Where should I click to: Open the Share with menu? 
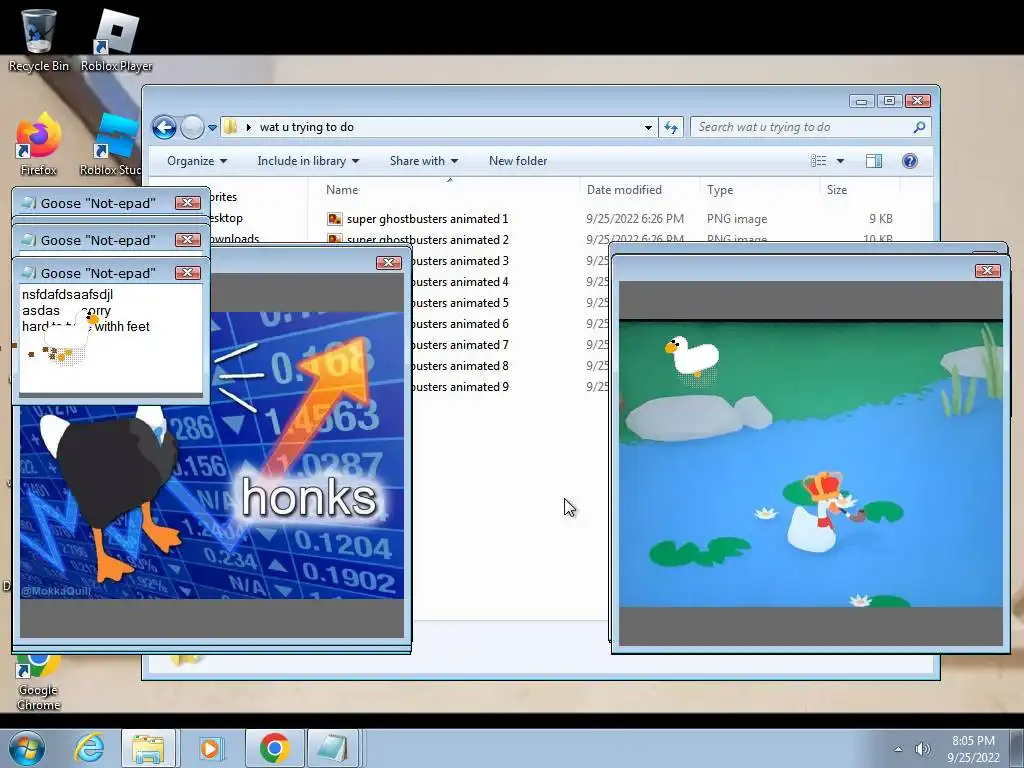click(x=424, y=161)
